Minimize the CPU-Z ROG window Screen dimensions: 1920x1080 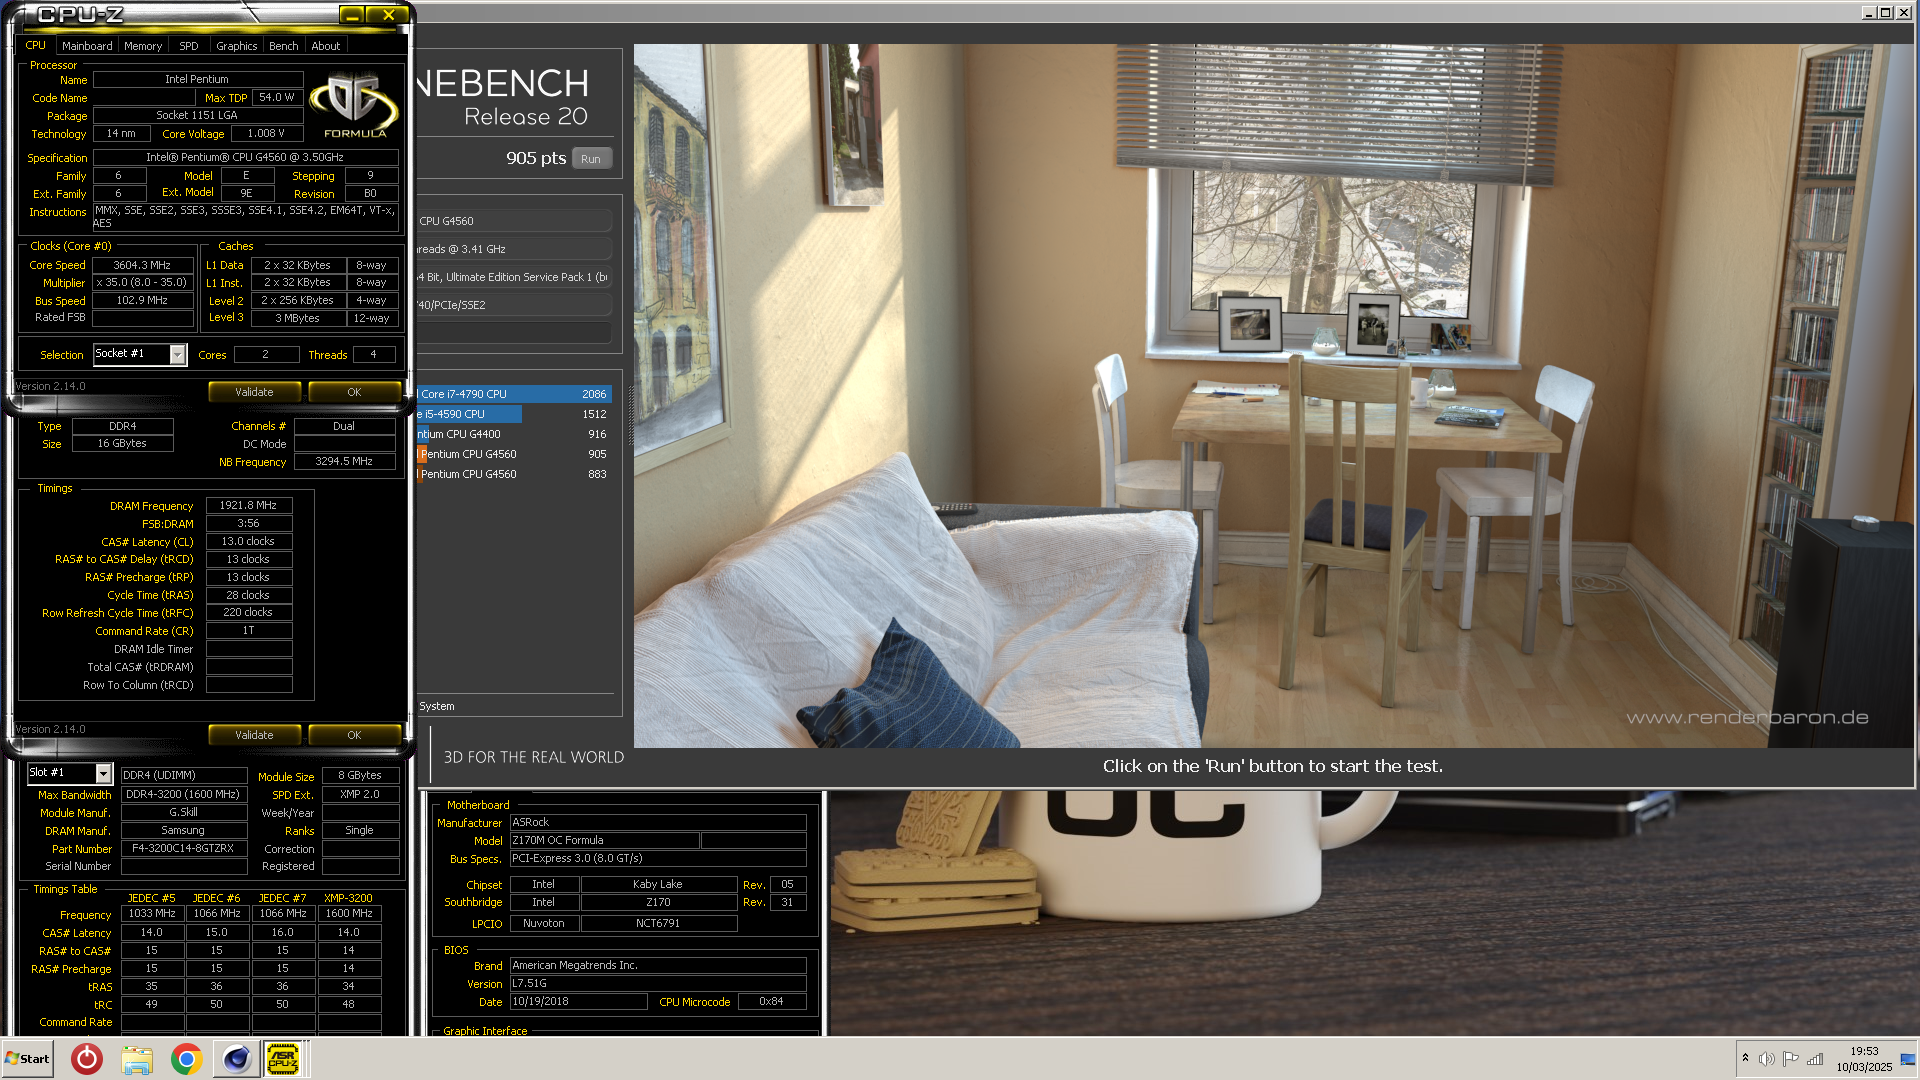click(x=352, y=14)
